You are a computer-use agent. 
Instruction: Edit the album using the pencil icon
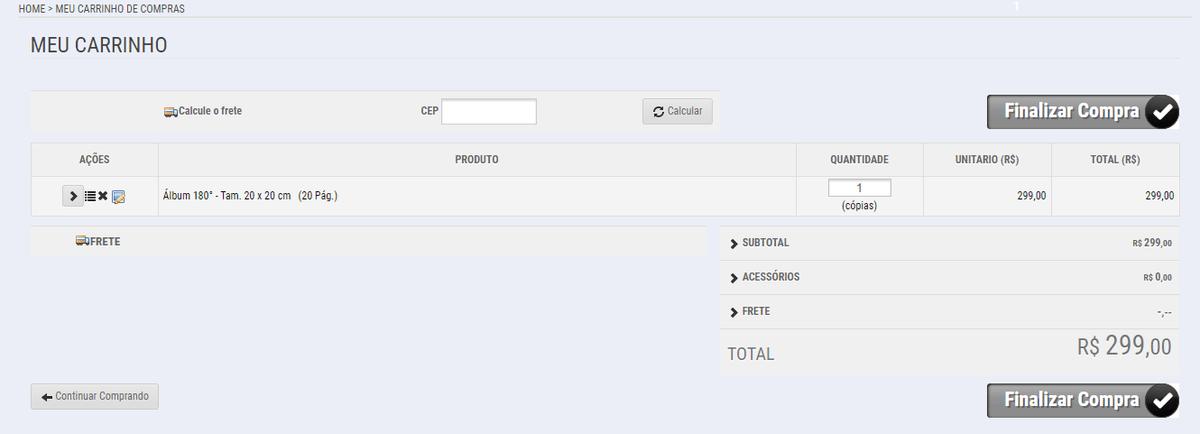[x=118, y=196]
